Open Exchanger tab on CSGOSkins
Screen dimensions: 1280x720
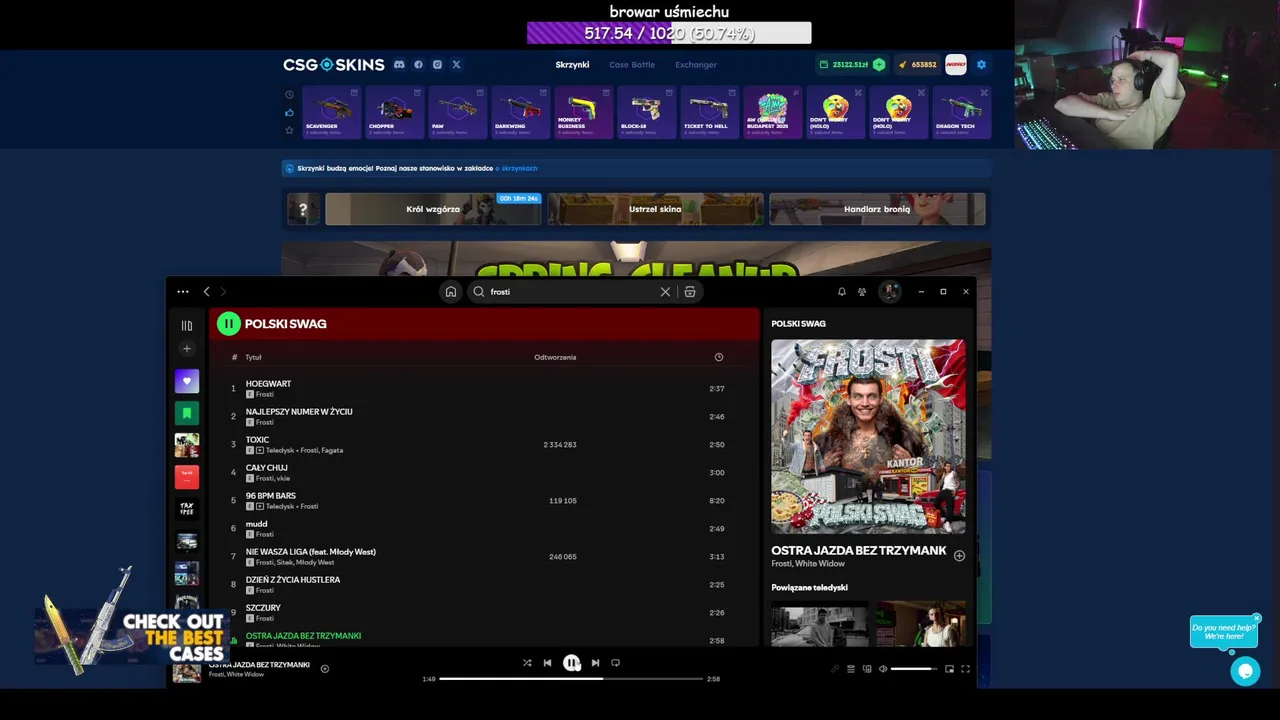696,65
